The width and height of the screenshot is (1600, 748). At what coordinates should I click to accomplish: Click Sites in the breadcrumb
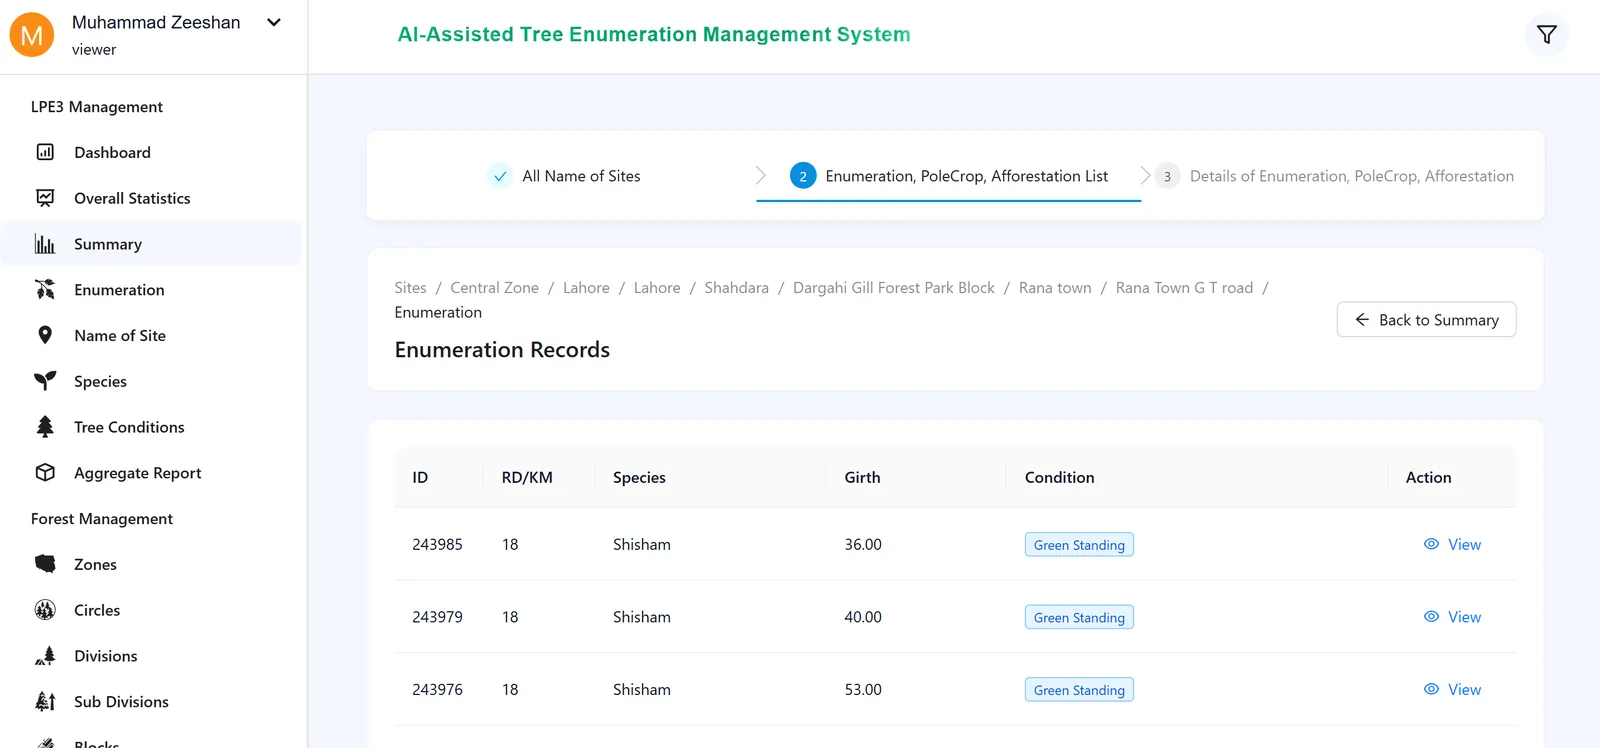point(410,288)
